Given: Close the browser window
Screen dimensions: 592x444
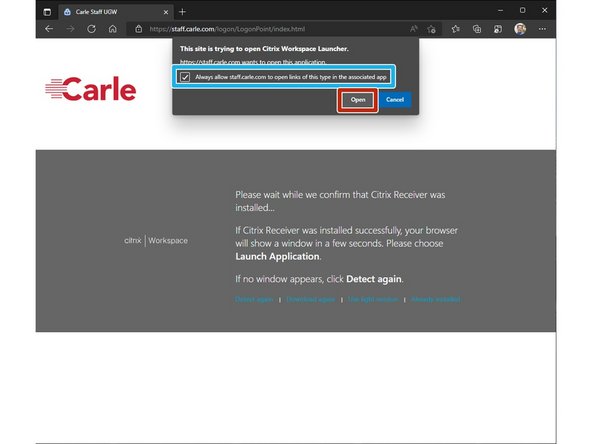Looking at the screenshot, I should (544, 11).
